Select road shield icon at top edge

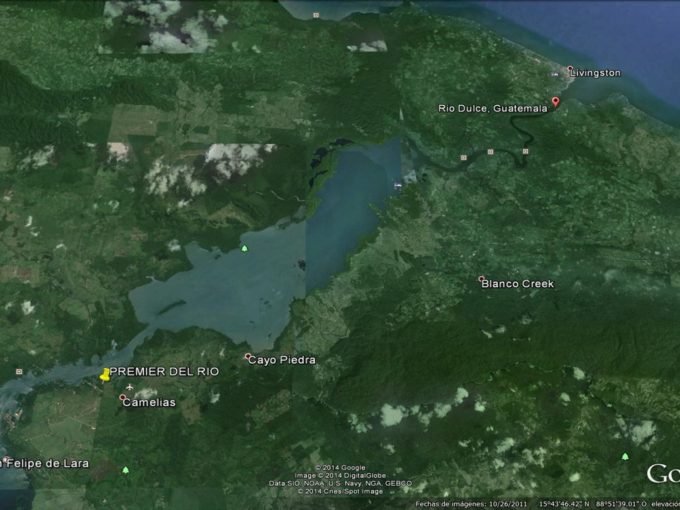point(316,15)
